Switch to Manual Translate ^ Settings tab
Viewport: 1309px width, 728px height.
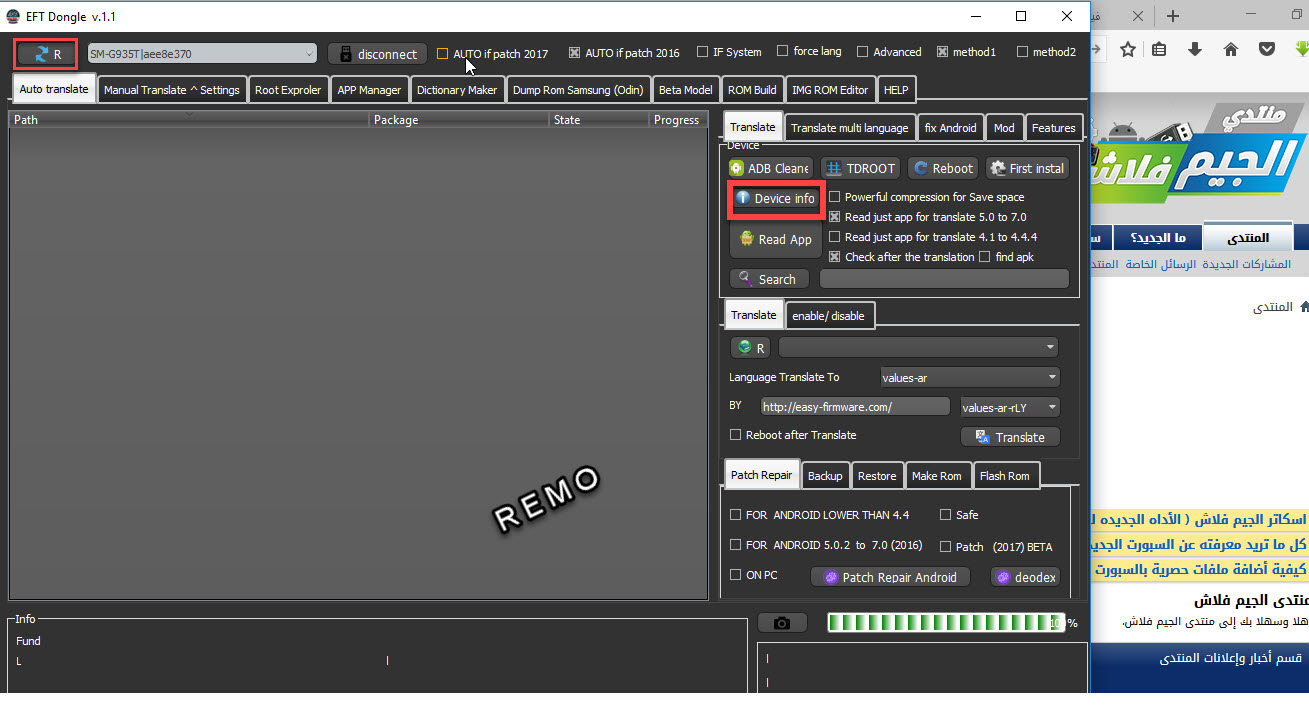[x=171, y=90]
